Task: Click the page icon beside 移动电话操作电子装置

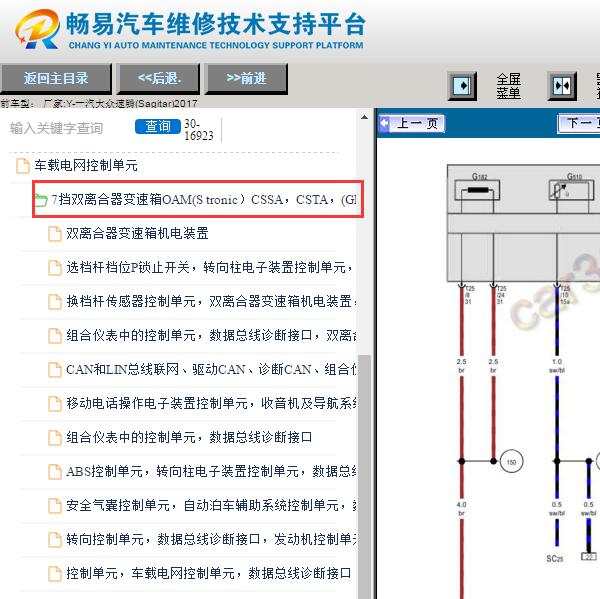Action: (55, 404)
